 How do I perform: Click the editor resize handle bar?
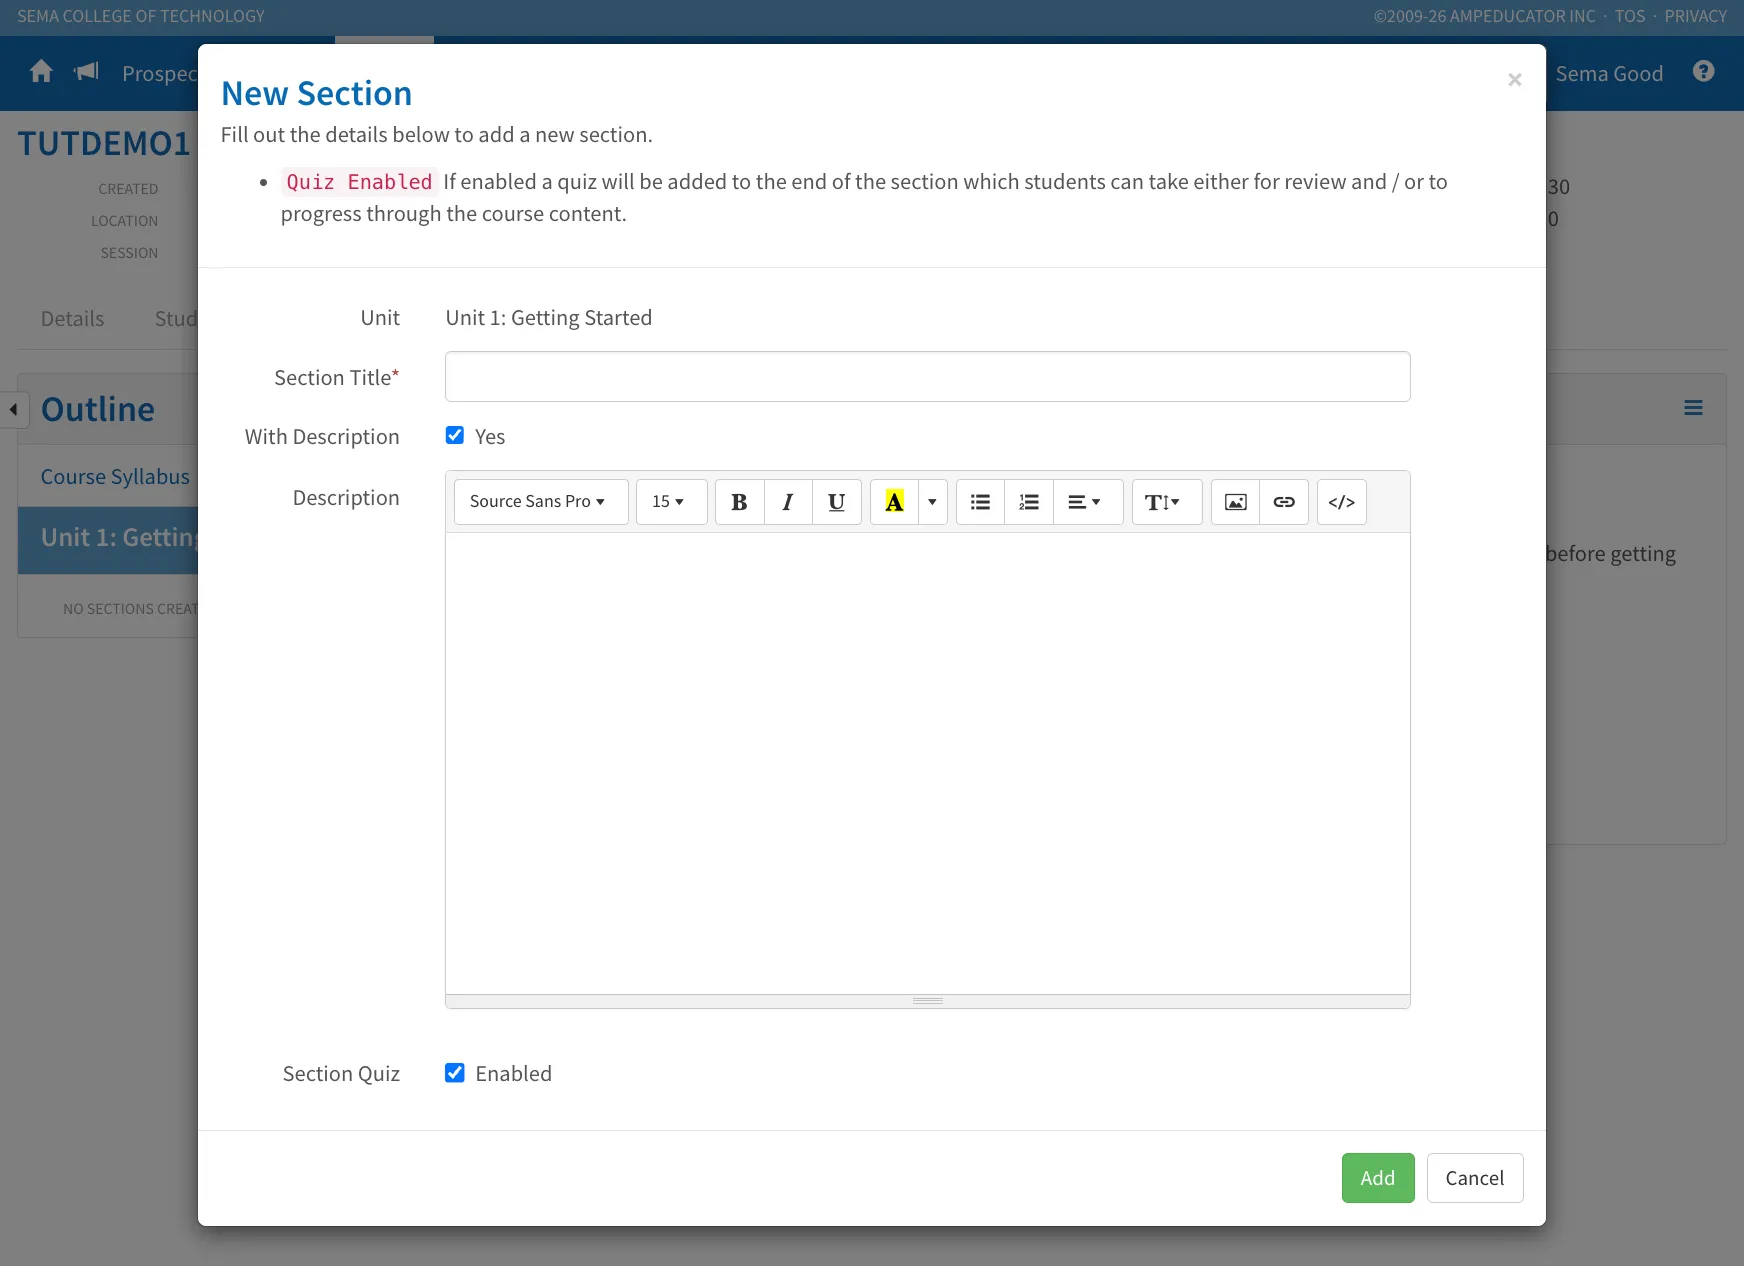point(928,1001)
